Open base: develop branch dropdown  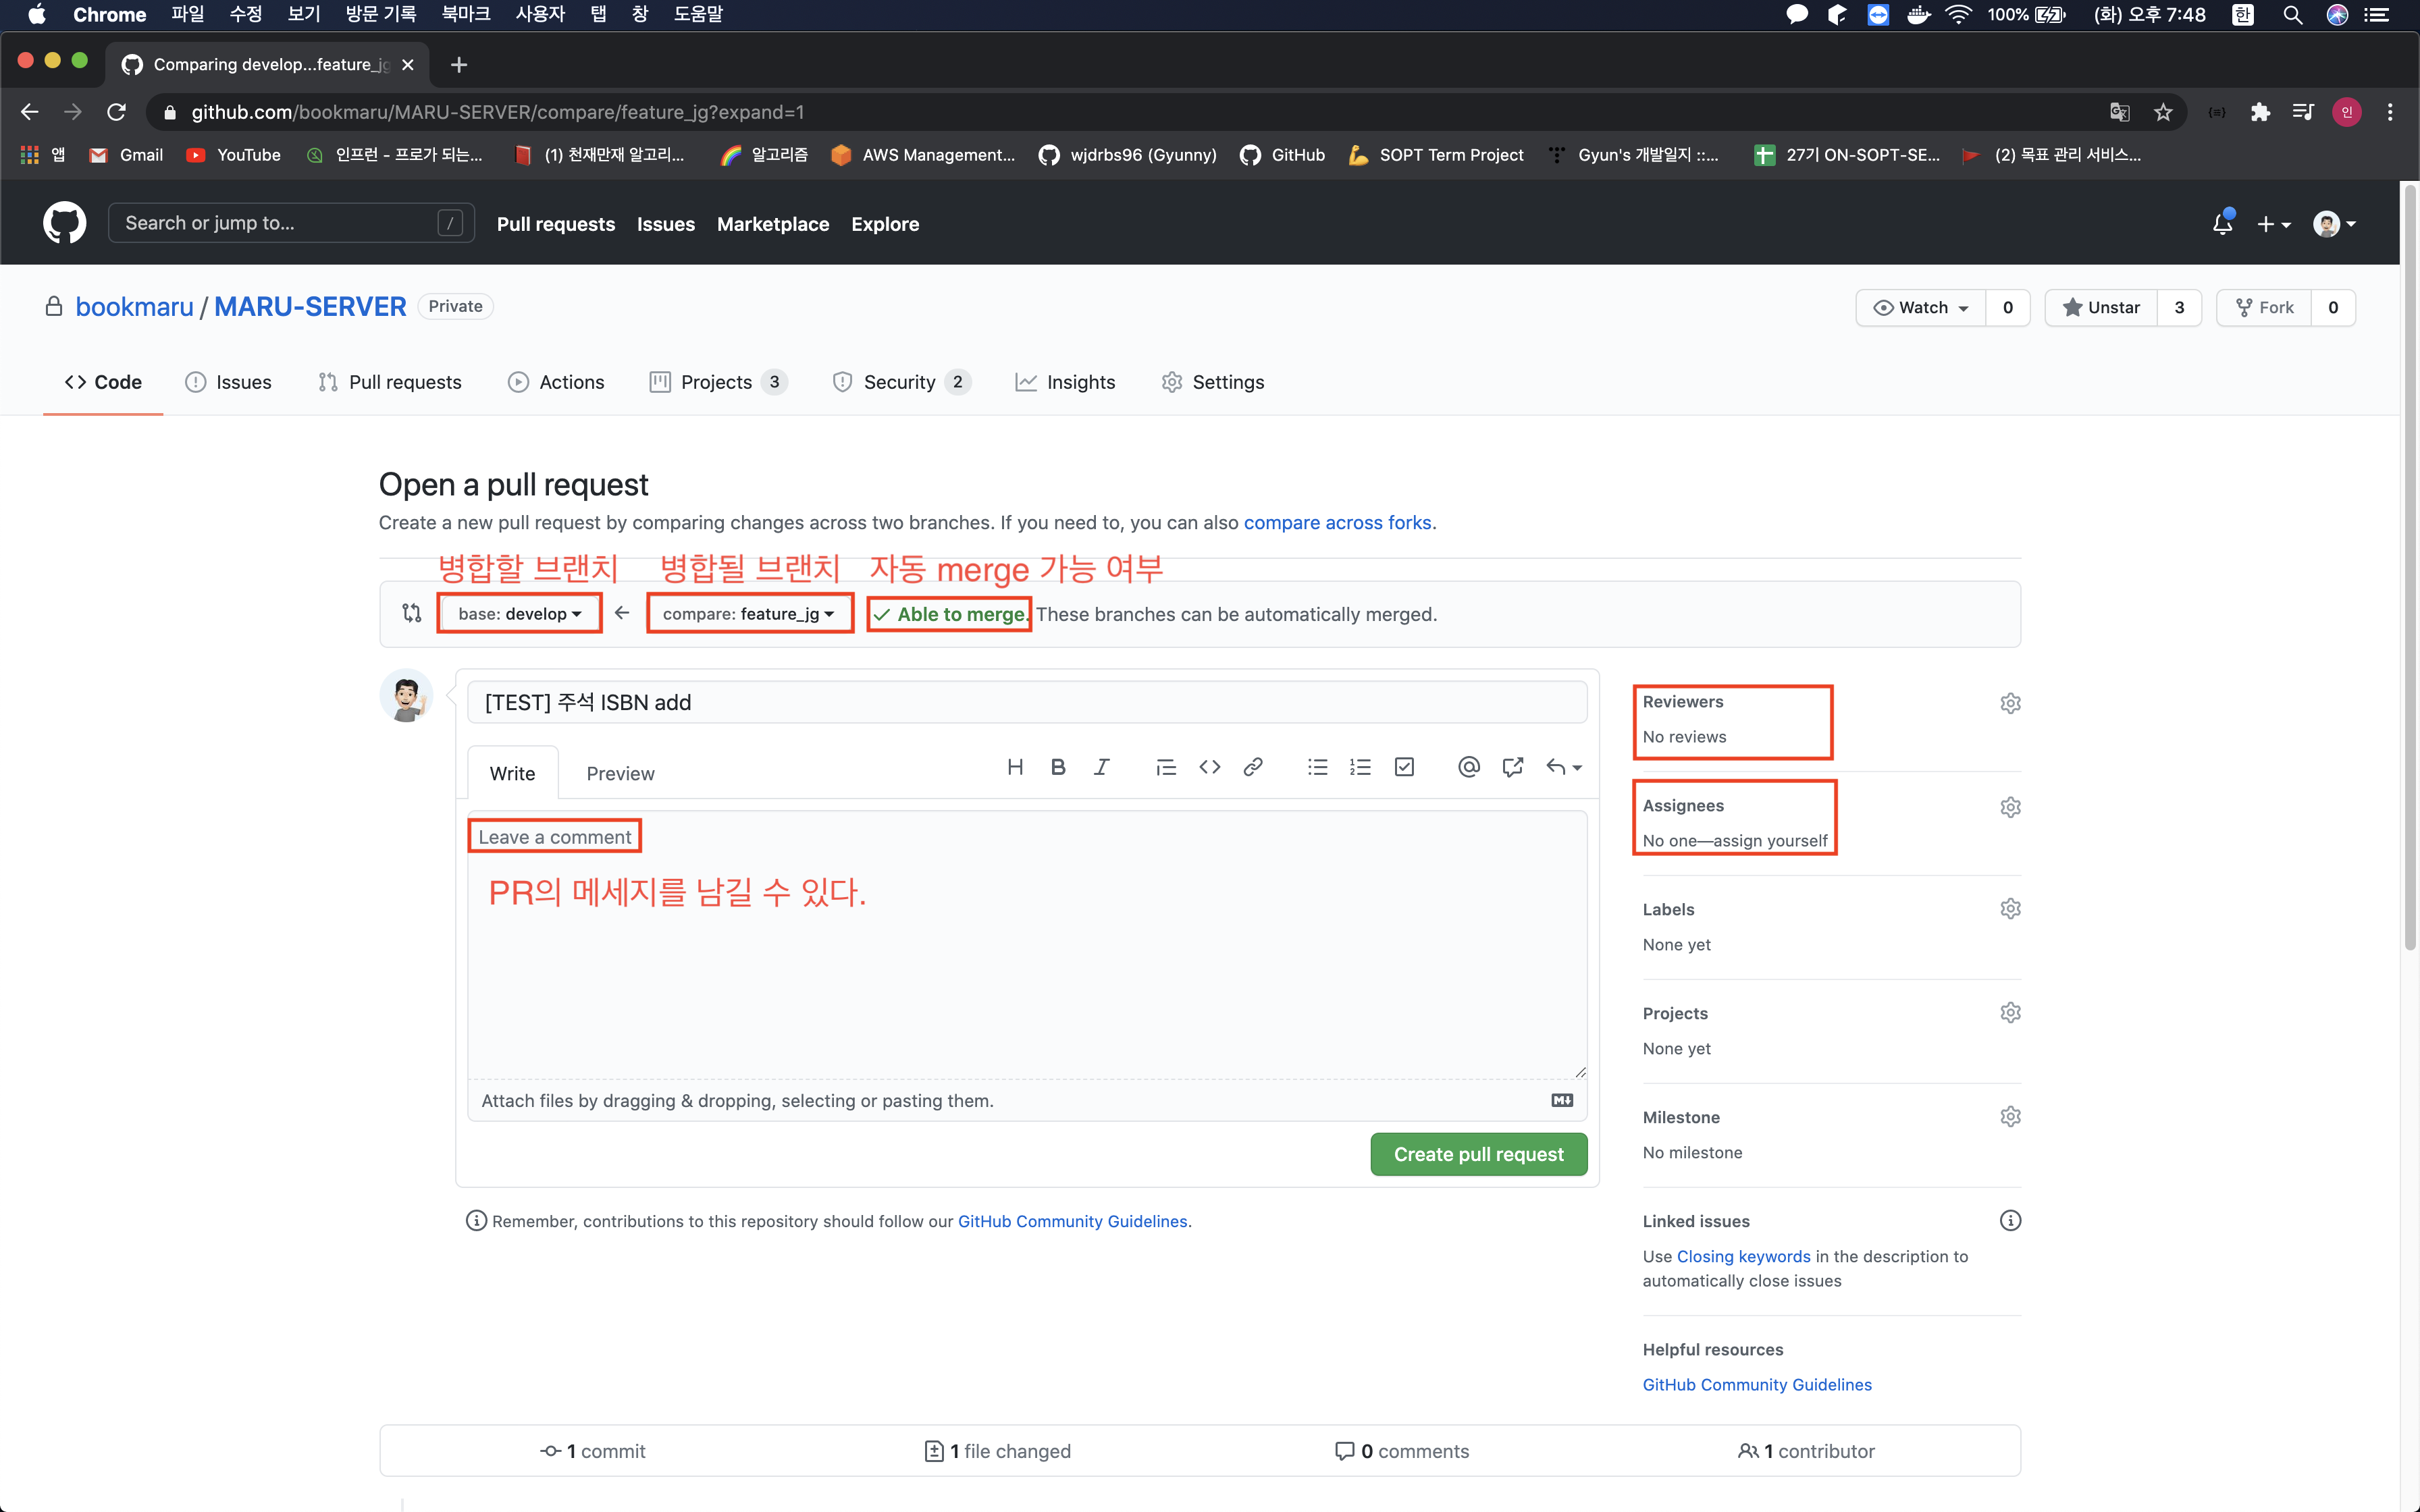pos(520,614)
